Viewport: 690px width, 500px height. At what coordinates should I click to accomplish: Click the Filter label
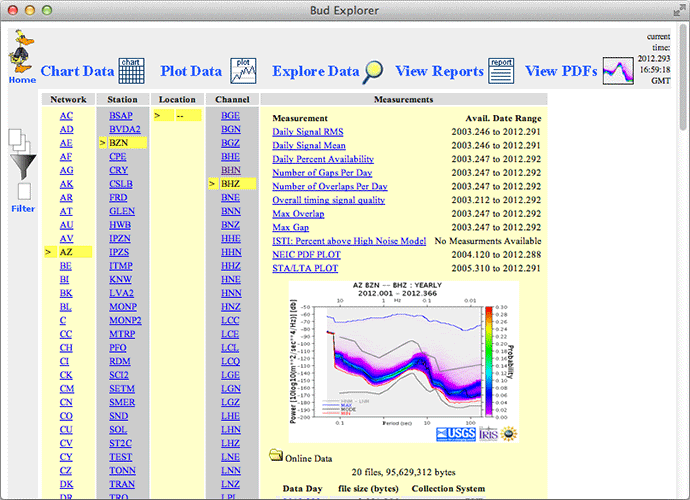23,209
